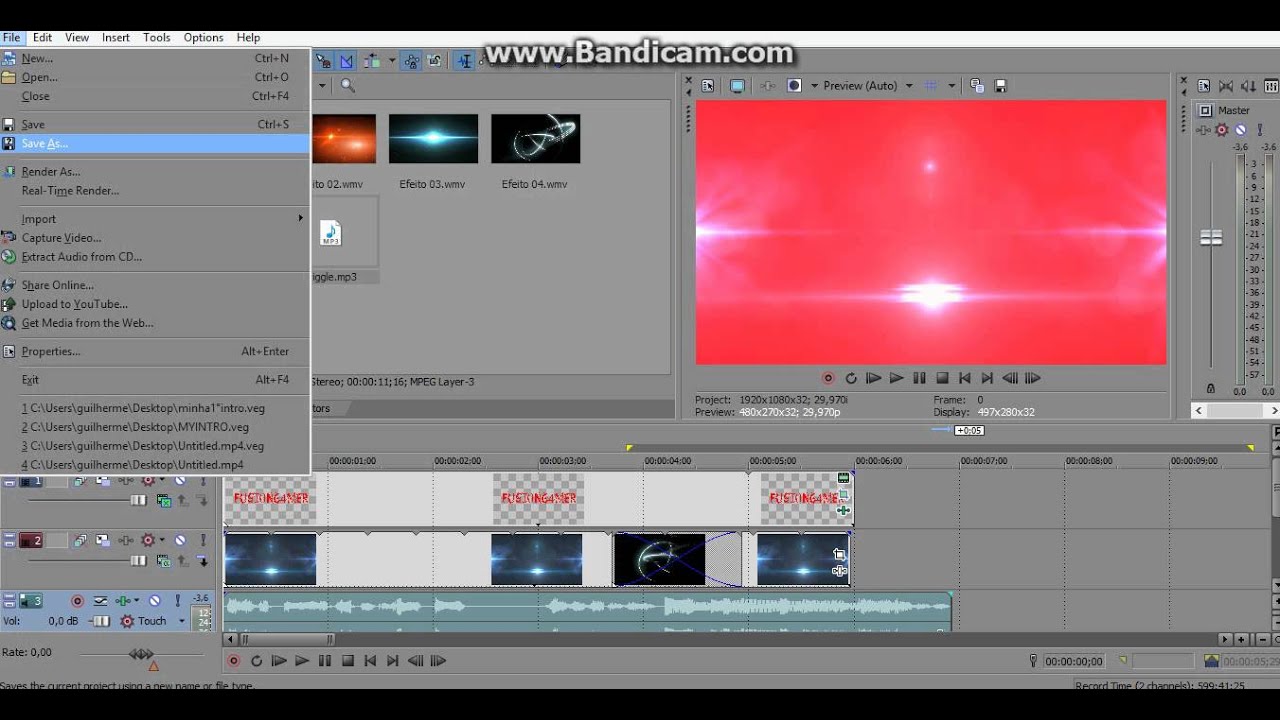Click the media search magnifier icon
The height and width of the screenshot is (720, 1280).
[347, 86]
